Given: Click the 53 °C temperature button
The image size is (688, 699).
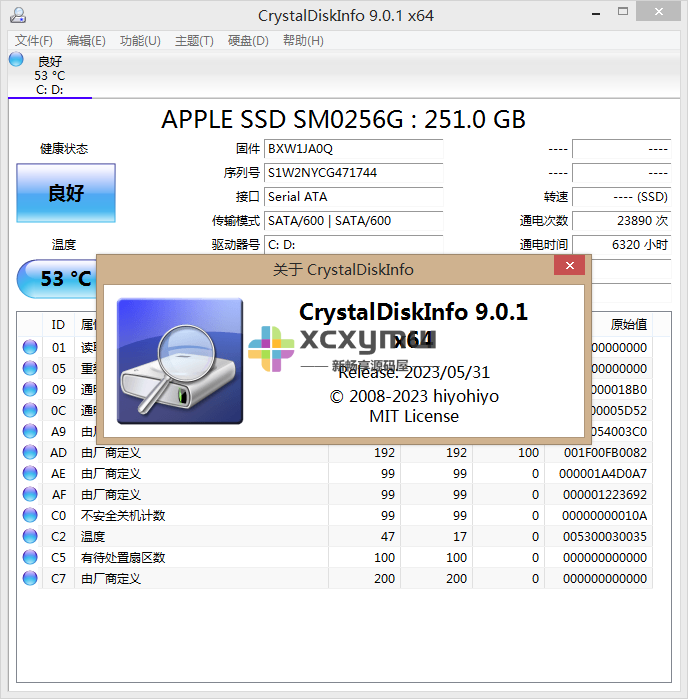Looking at the screenshot, I should (x=57, y=279).
